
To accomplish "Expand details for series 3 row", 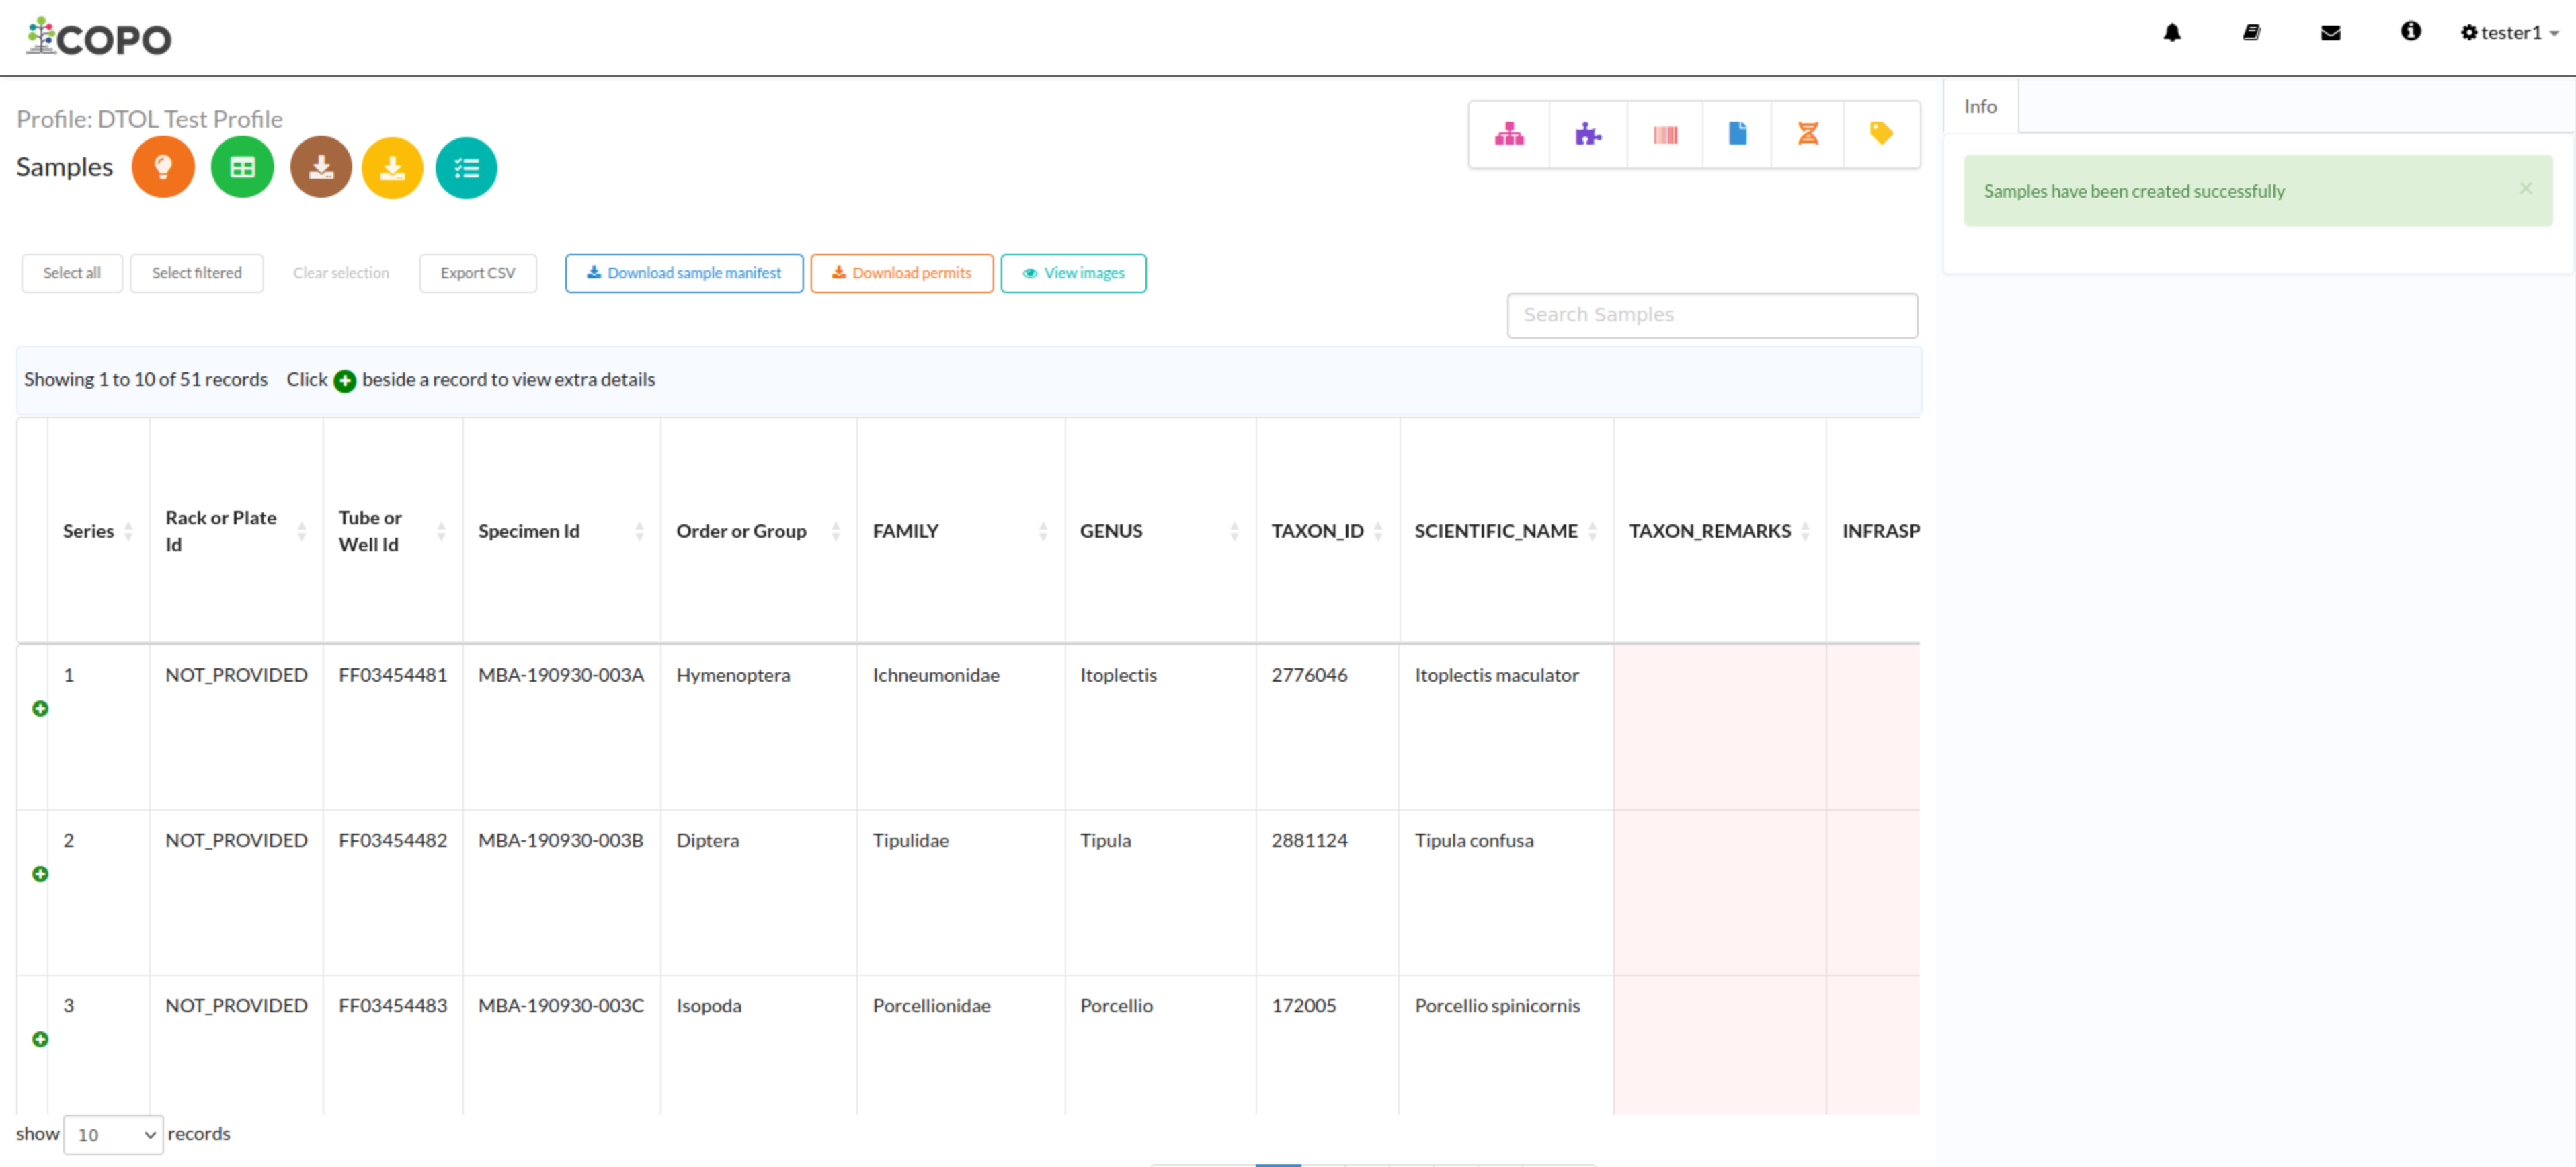I will click(40, 1040).
